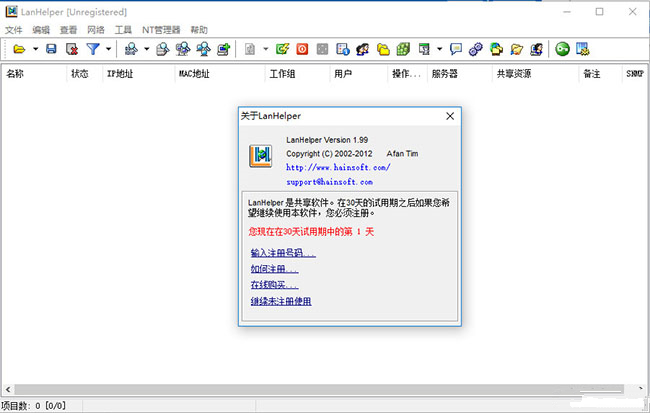Image resolution: width=650 pixels, height=413 pixels.
Task: Sort by the MAC地址 column header
Action: click(220, 74)
